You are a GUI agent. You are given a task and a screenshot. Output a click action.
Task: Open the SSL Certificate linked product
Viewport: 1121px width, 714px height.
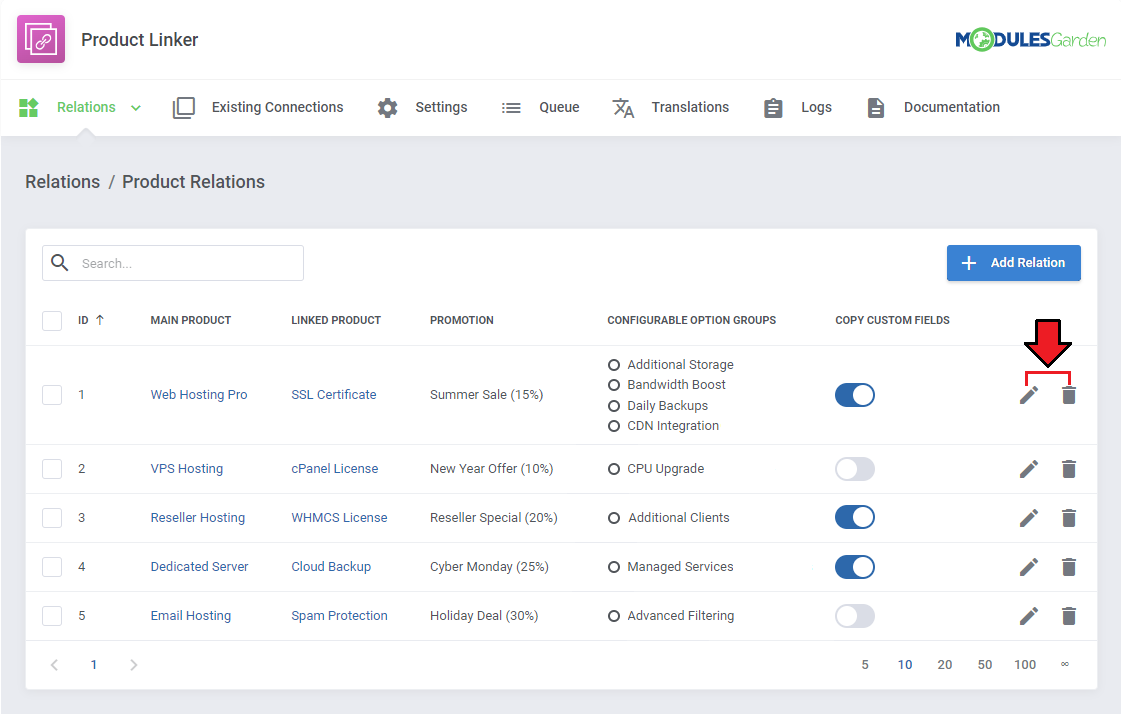[x=334, y=395]
